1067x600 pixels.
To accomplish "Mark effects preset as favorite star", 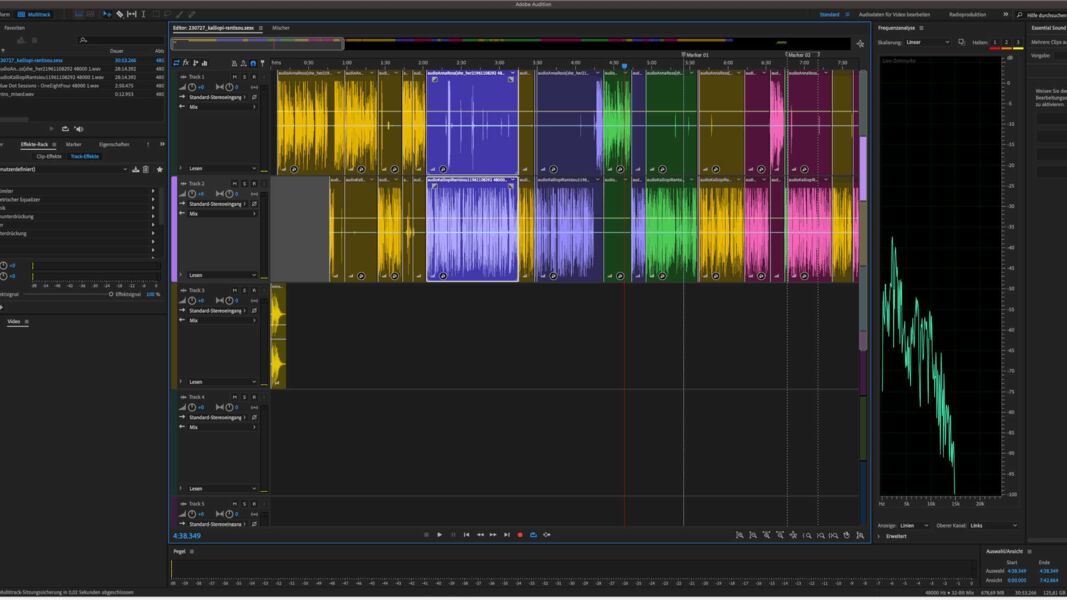I will [x=160, y=169].
